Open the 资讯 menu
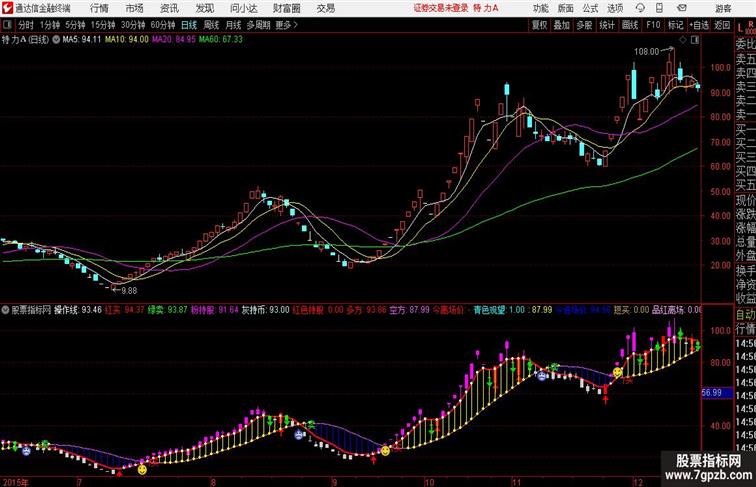This screenshot has height=487, width=756. tap(169, 8)
